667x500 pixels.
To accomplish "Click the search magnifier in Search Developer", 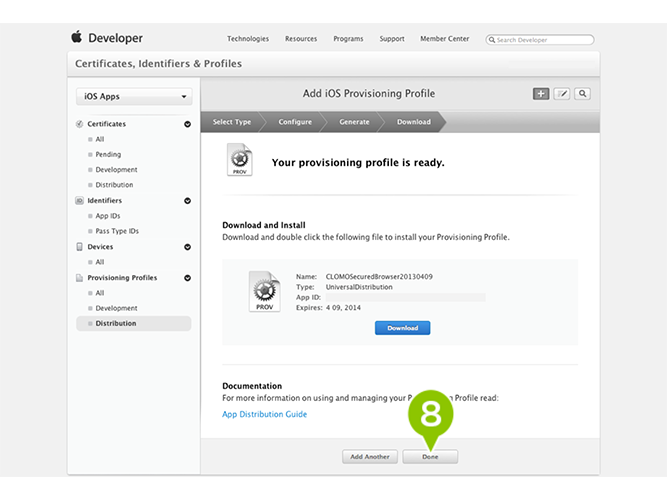I will 492,40.
